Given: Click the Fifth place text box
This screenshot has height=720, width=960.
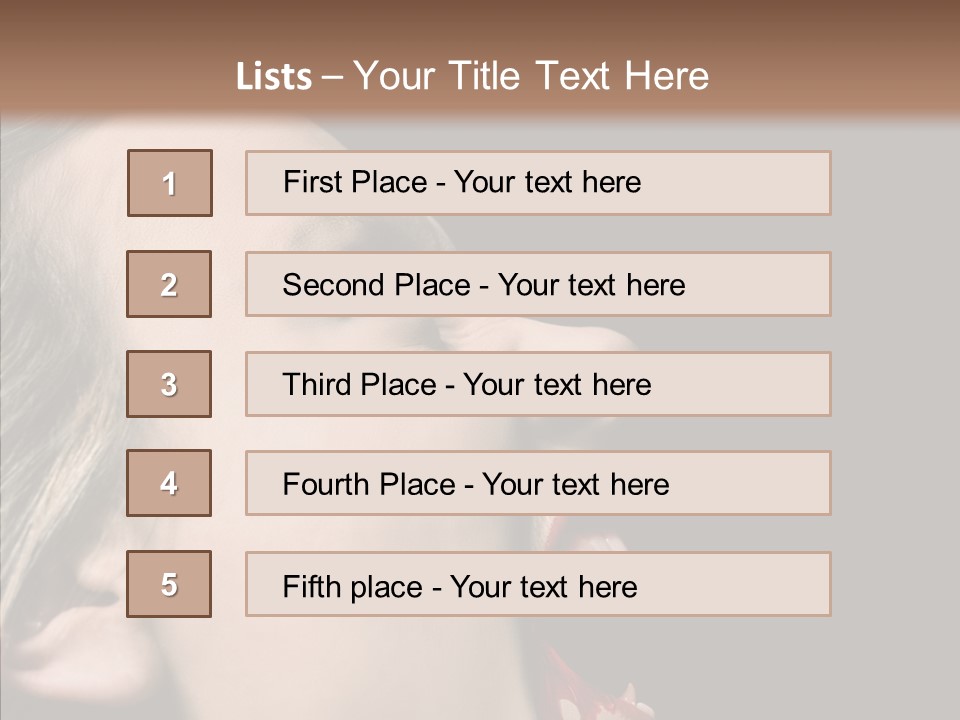Looking at the screenshot, I should [x=538, y=584].
